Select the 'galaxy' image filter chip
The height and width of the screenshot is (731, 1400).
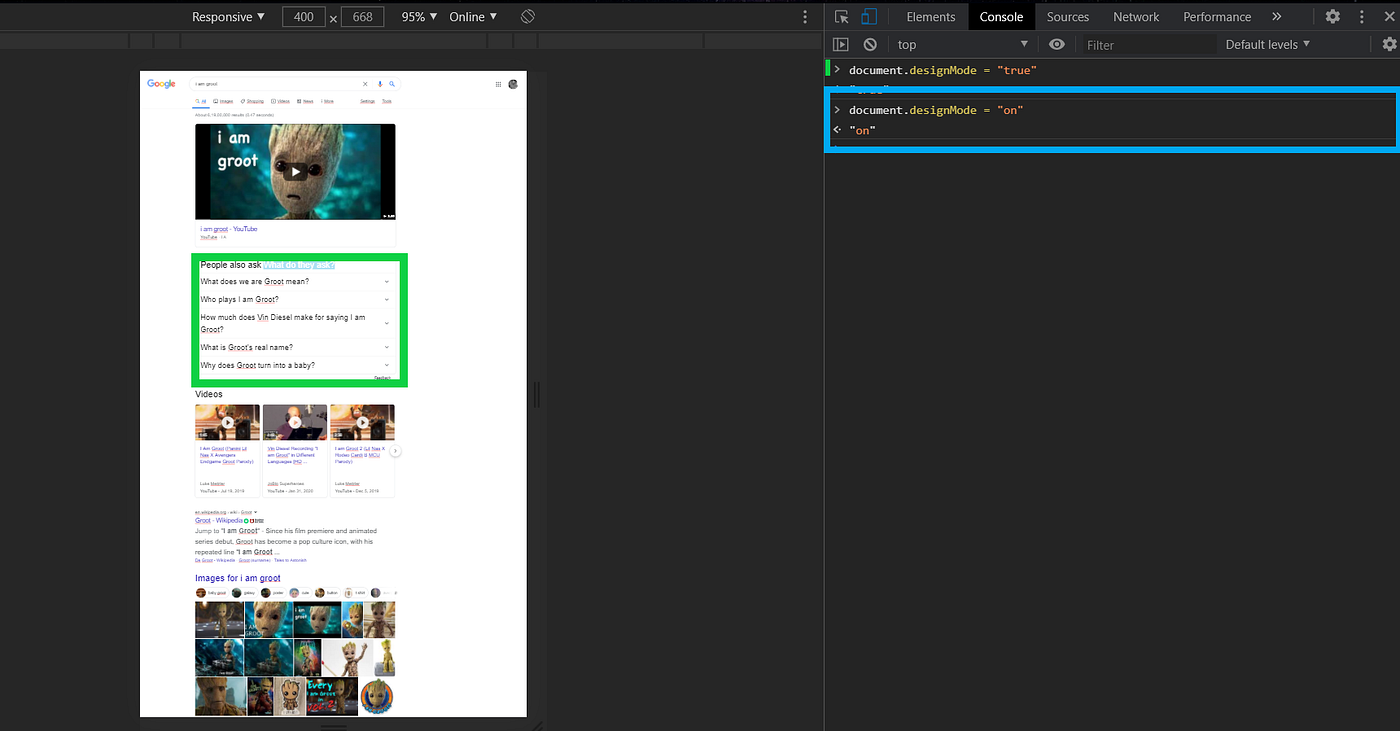(245, 593)
